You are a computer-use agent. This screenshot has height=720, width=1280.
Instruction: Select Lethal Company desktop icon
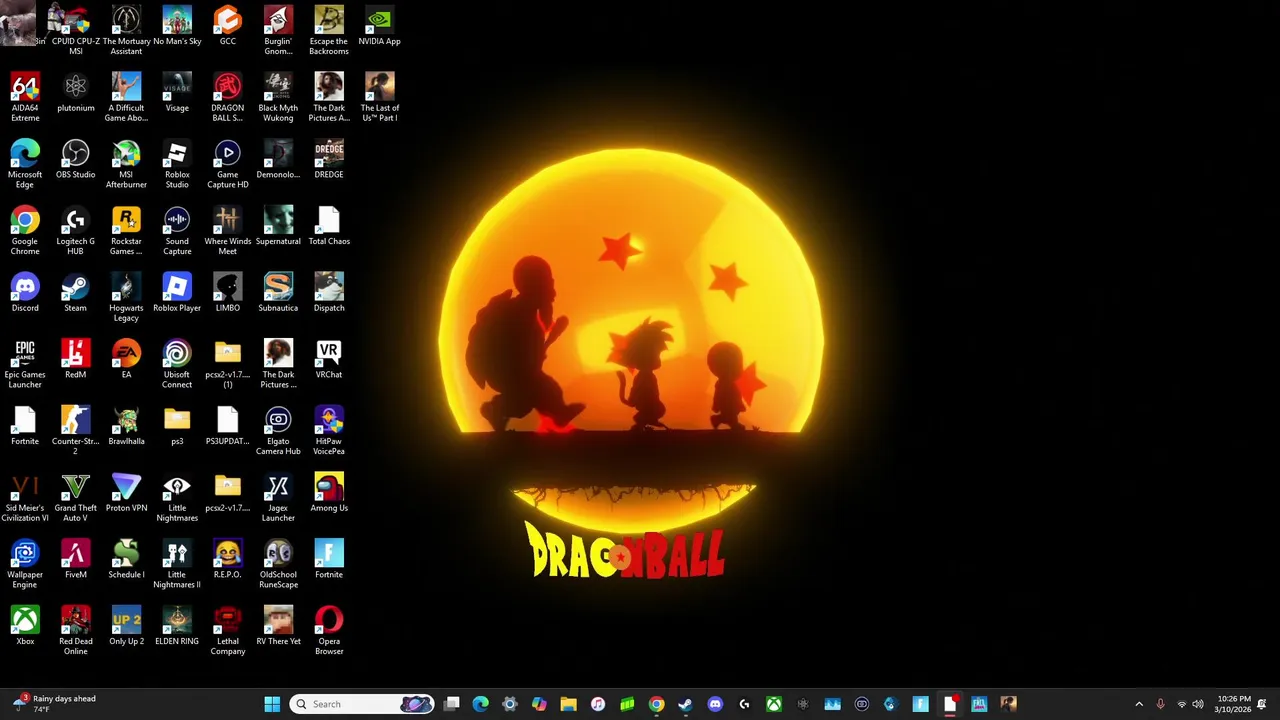(x=228, y=630)
